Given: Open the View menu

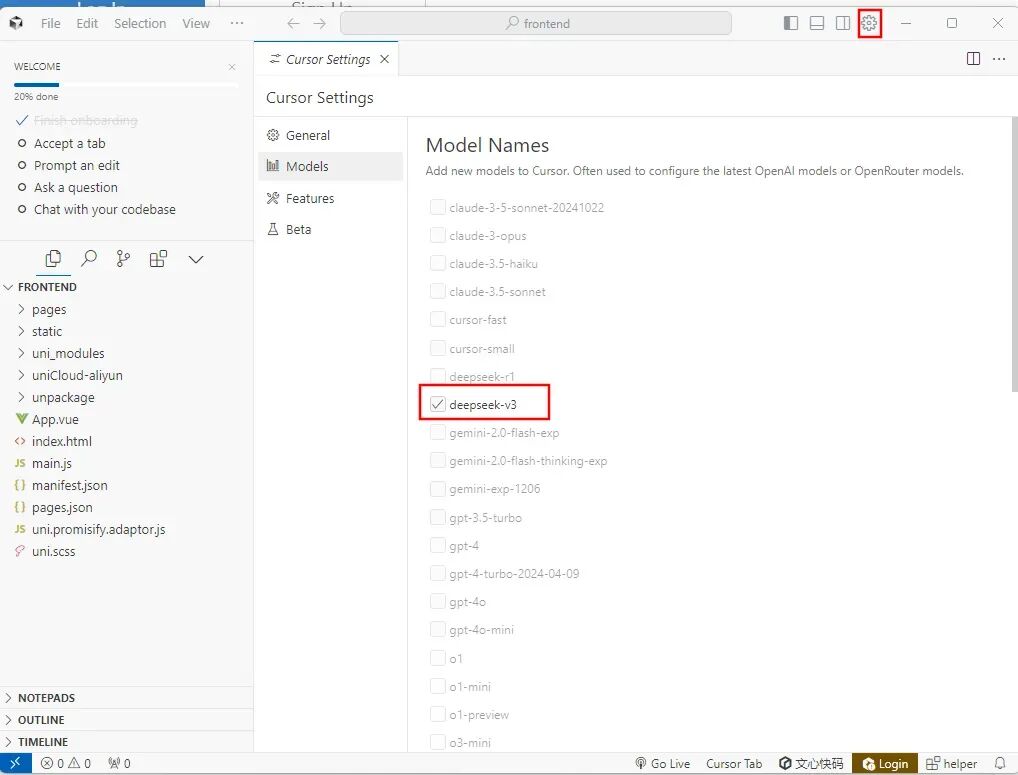Looking at the screenshot, I should click(x=195, y=23).
